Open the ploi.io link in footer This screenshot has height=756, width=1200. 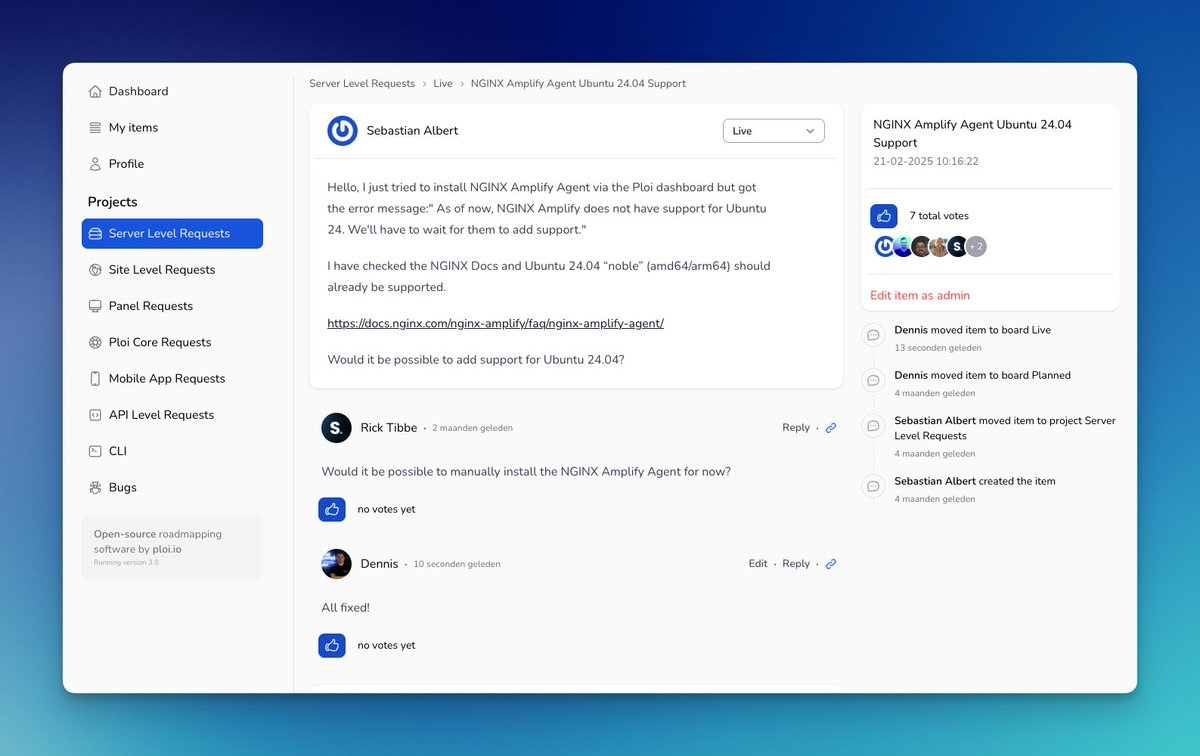(x=167, y=549)
